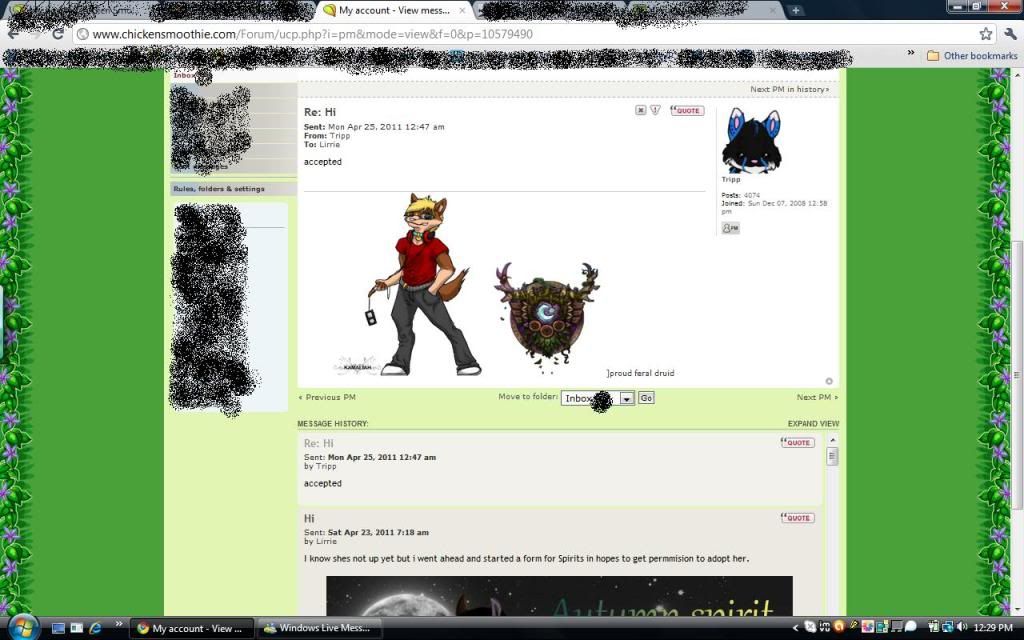Quote the 'Re: Hi' message at the top
Viewport: 1024px width, 640px height.
coord(687,110)
